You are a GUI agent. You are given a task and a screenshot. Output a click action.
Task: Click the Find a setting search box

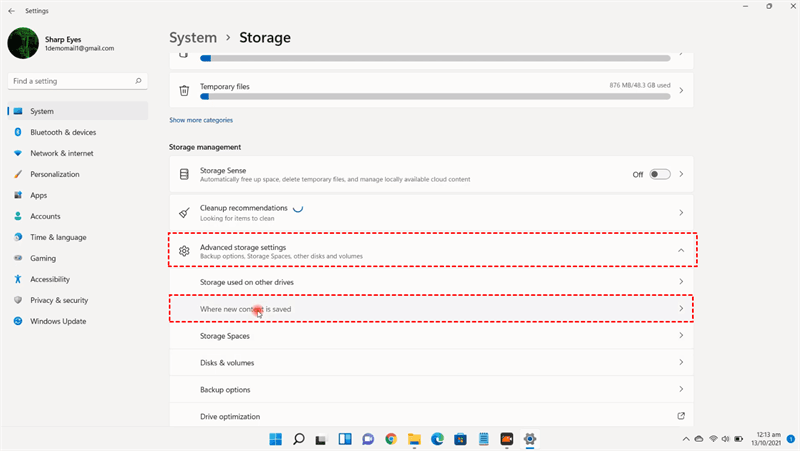click(76, 80)
